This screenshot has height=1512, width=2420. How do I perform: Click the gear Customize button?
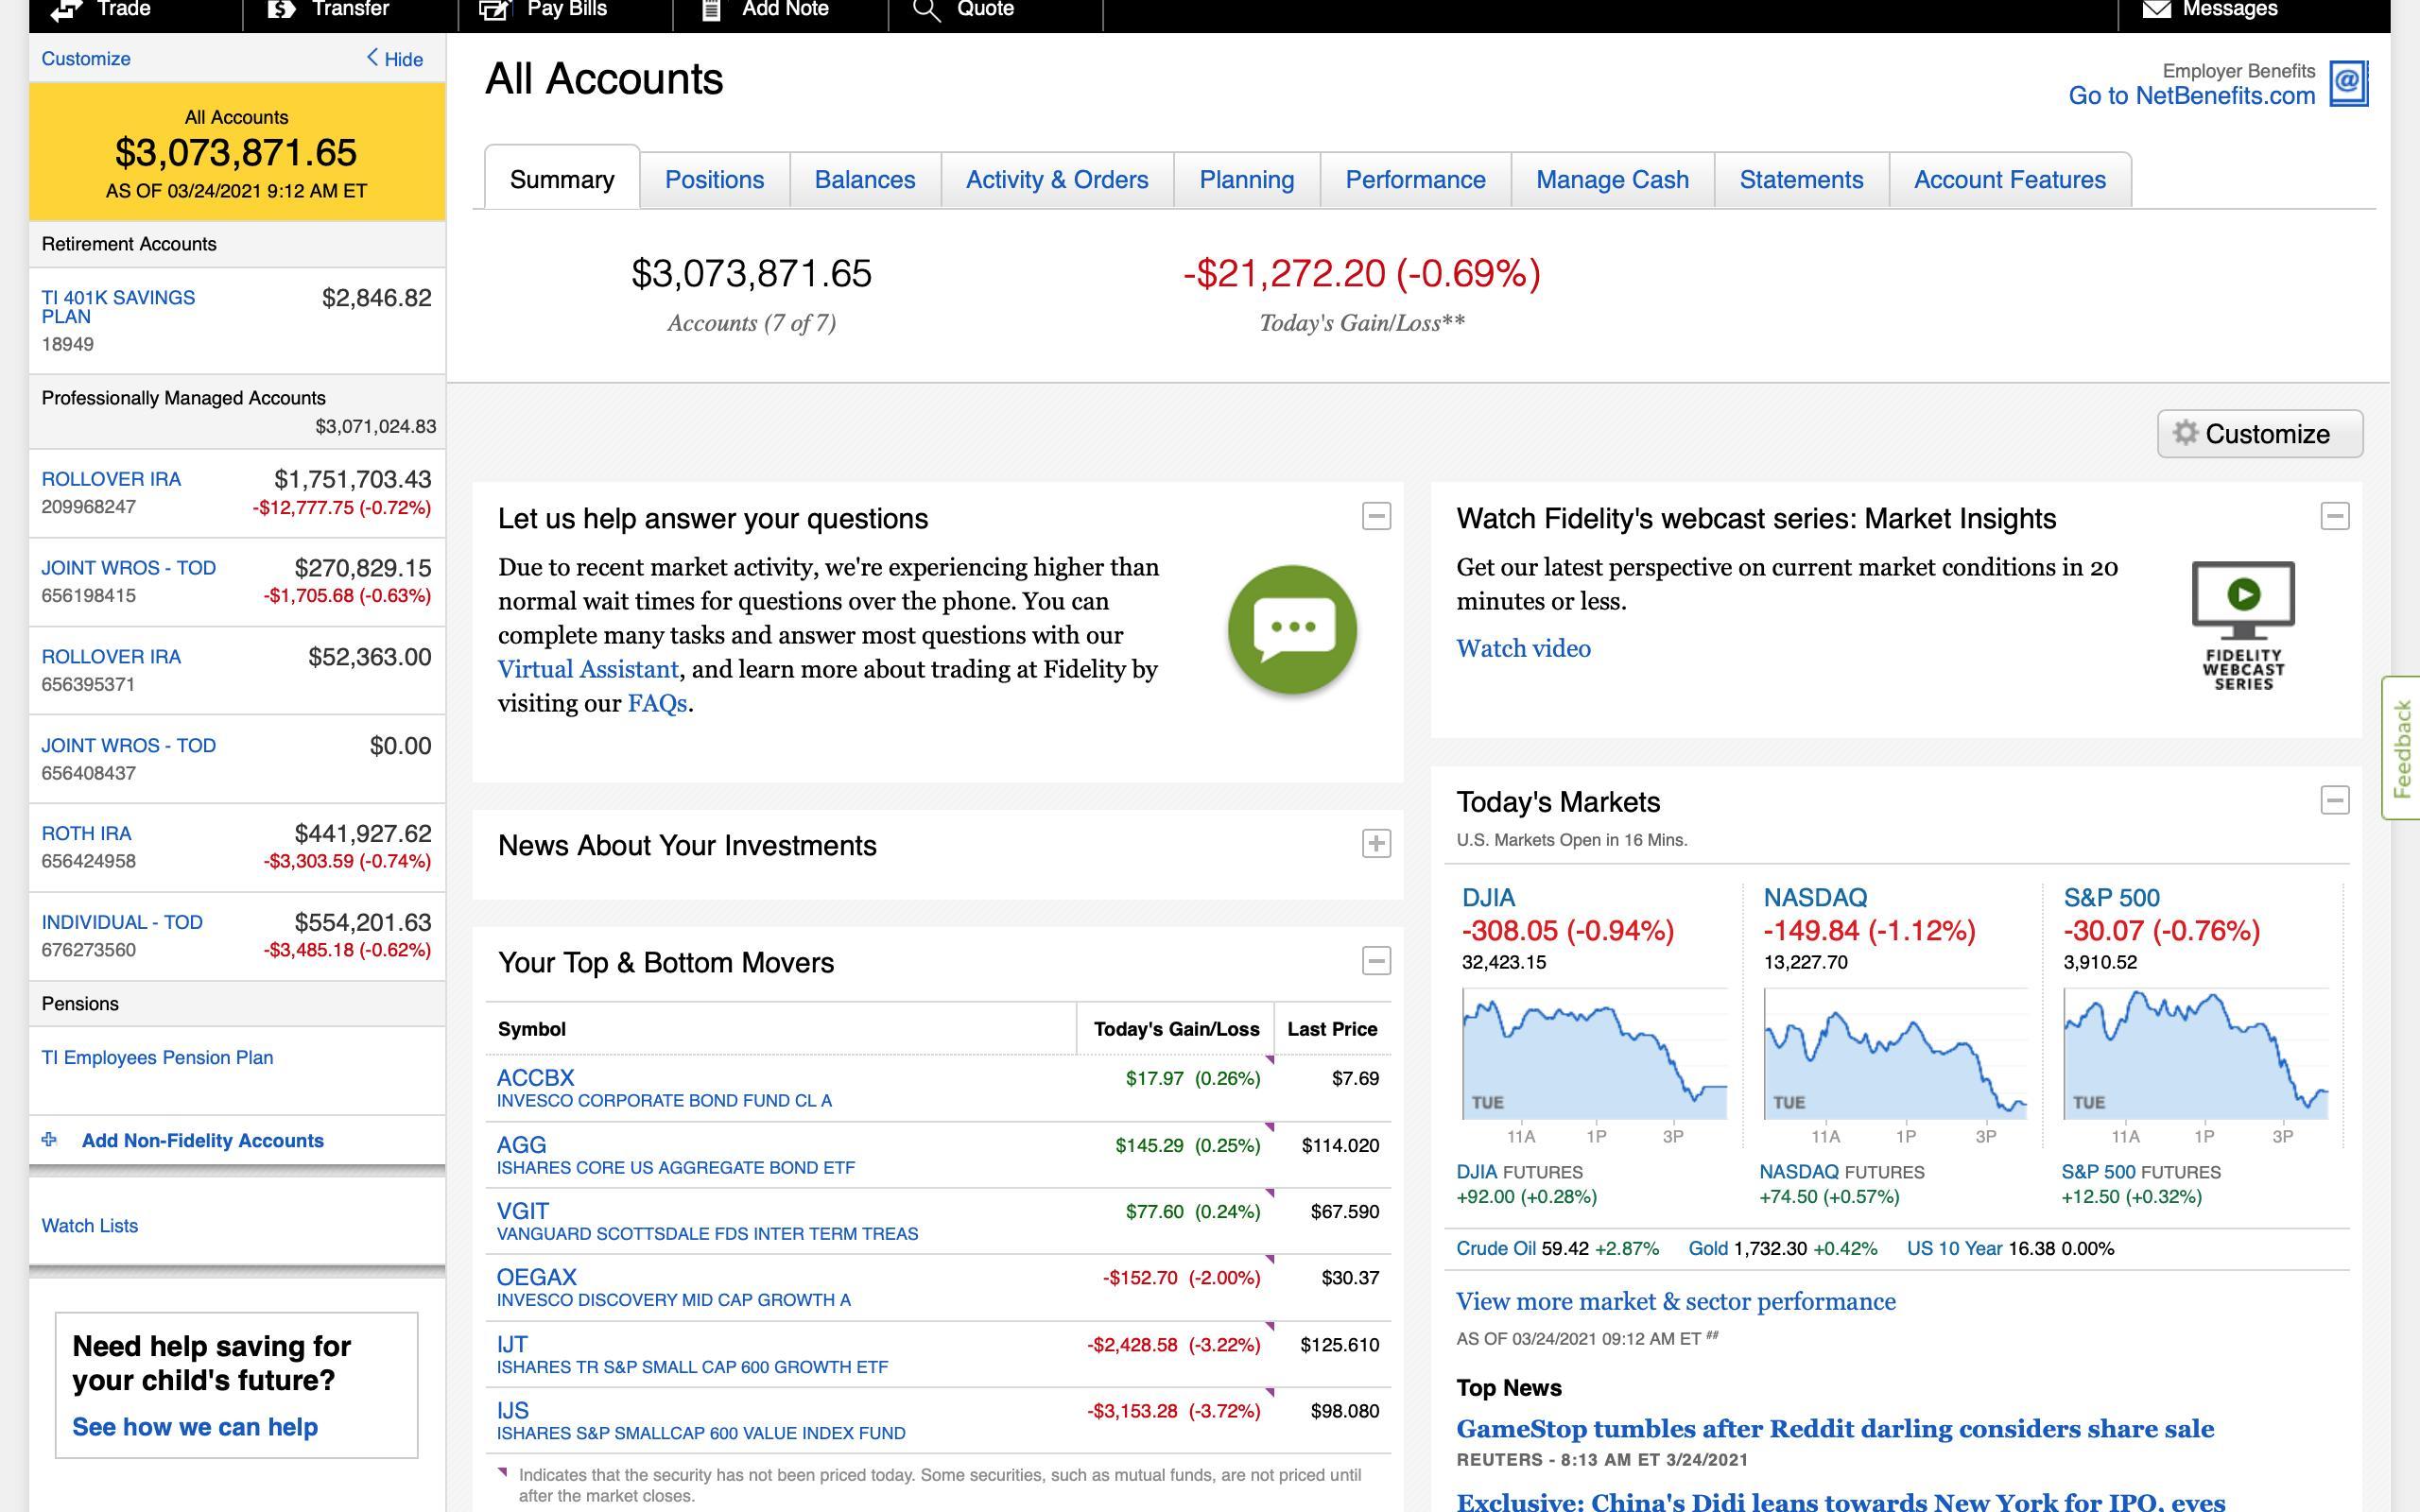click(2259, 434)
